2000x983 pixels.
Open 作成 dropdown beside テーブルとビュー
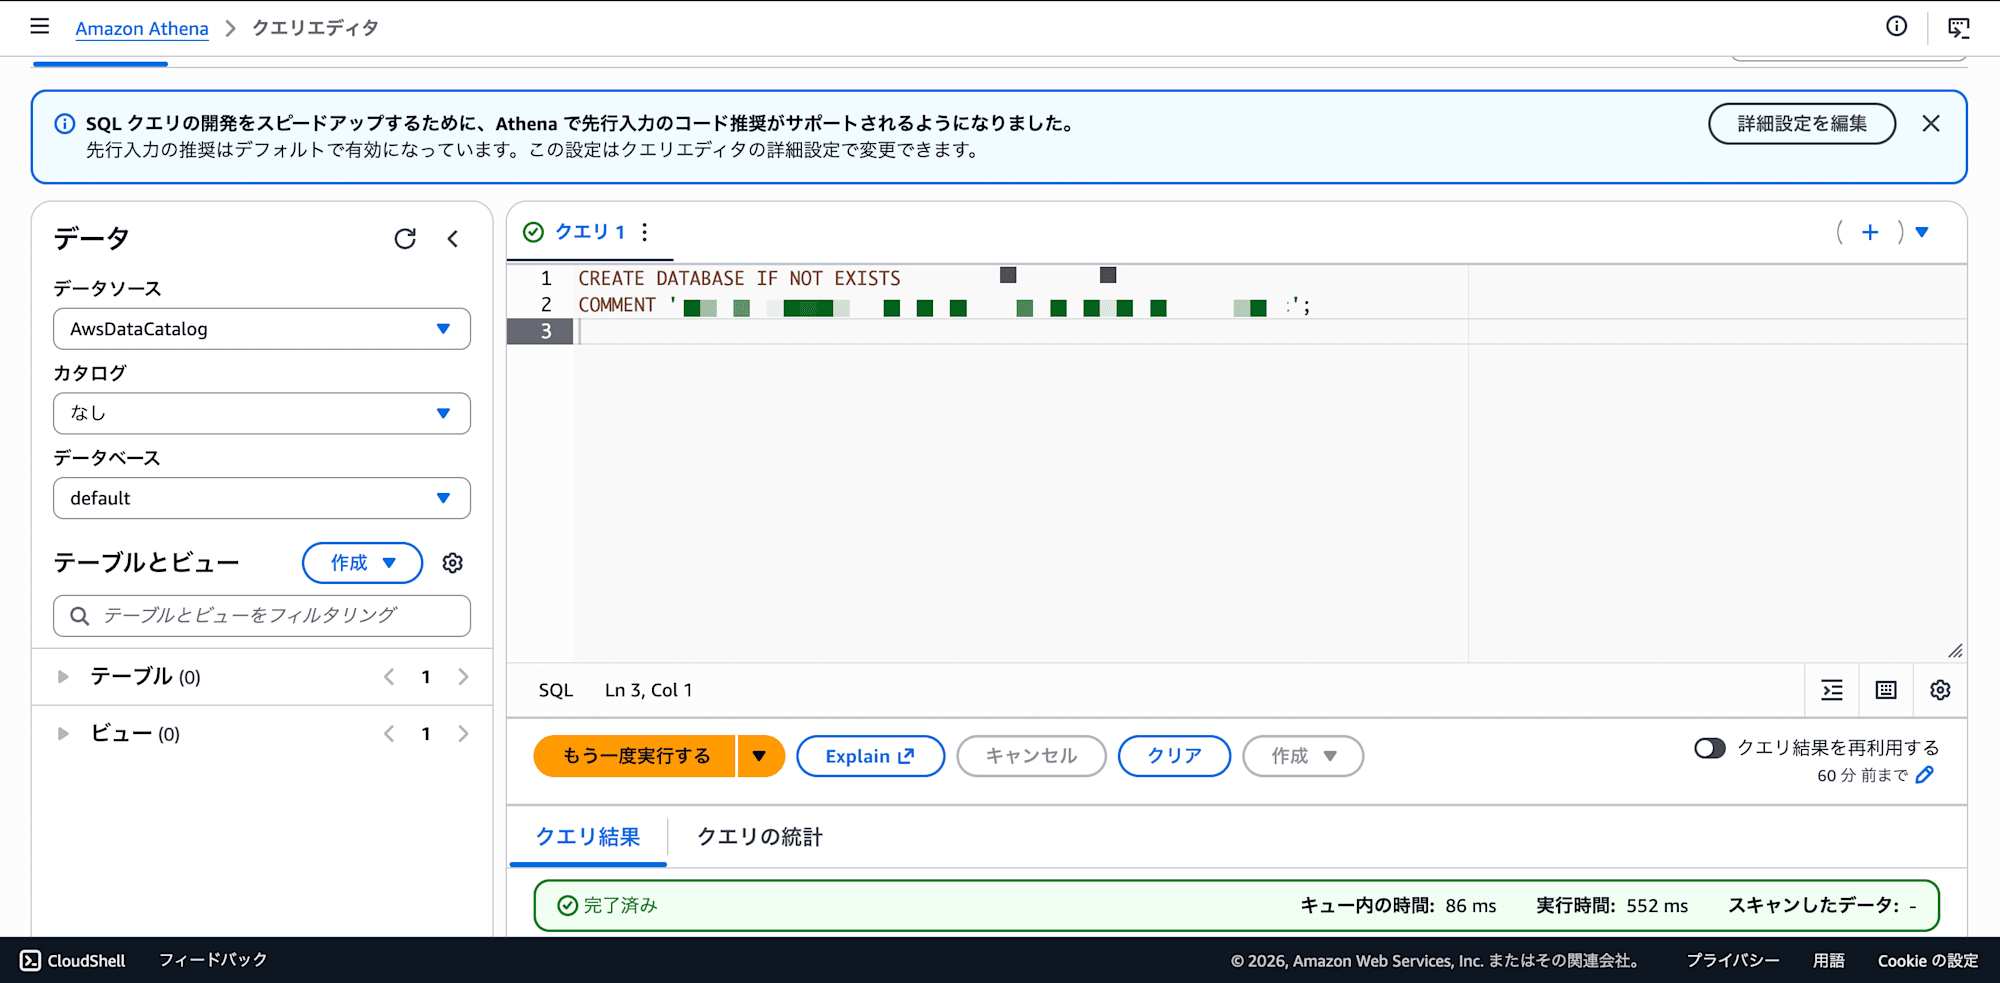click(x=363, y=563)
